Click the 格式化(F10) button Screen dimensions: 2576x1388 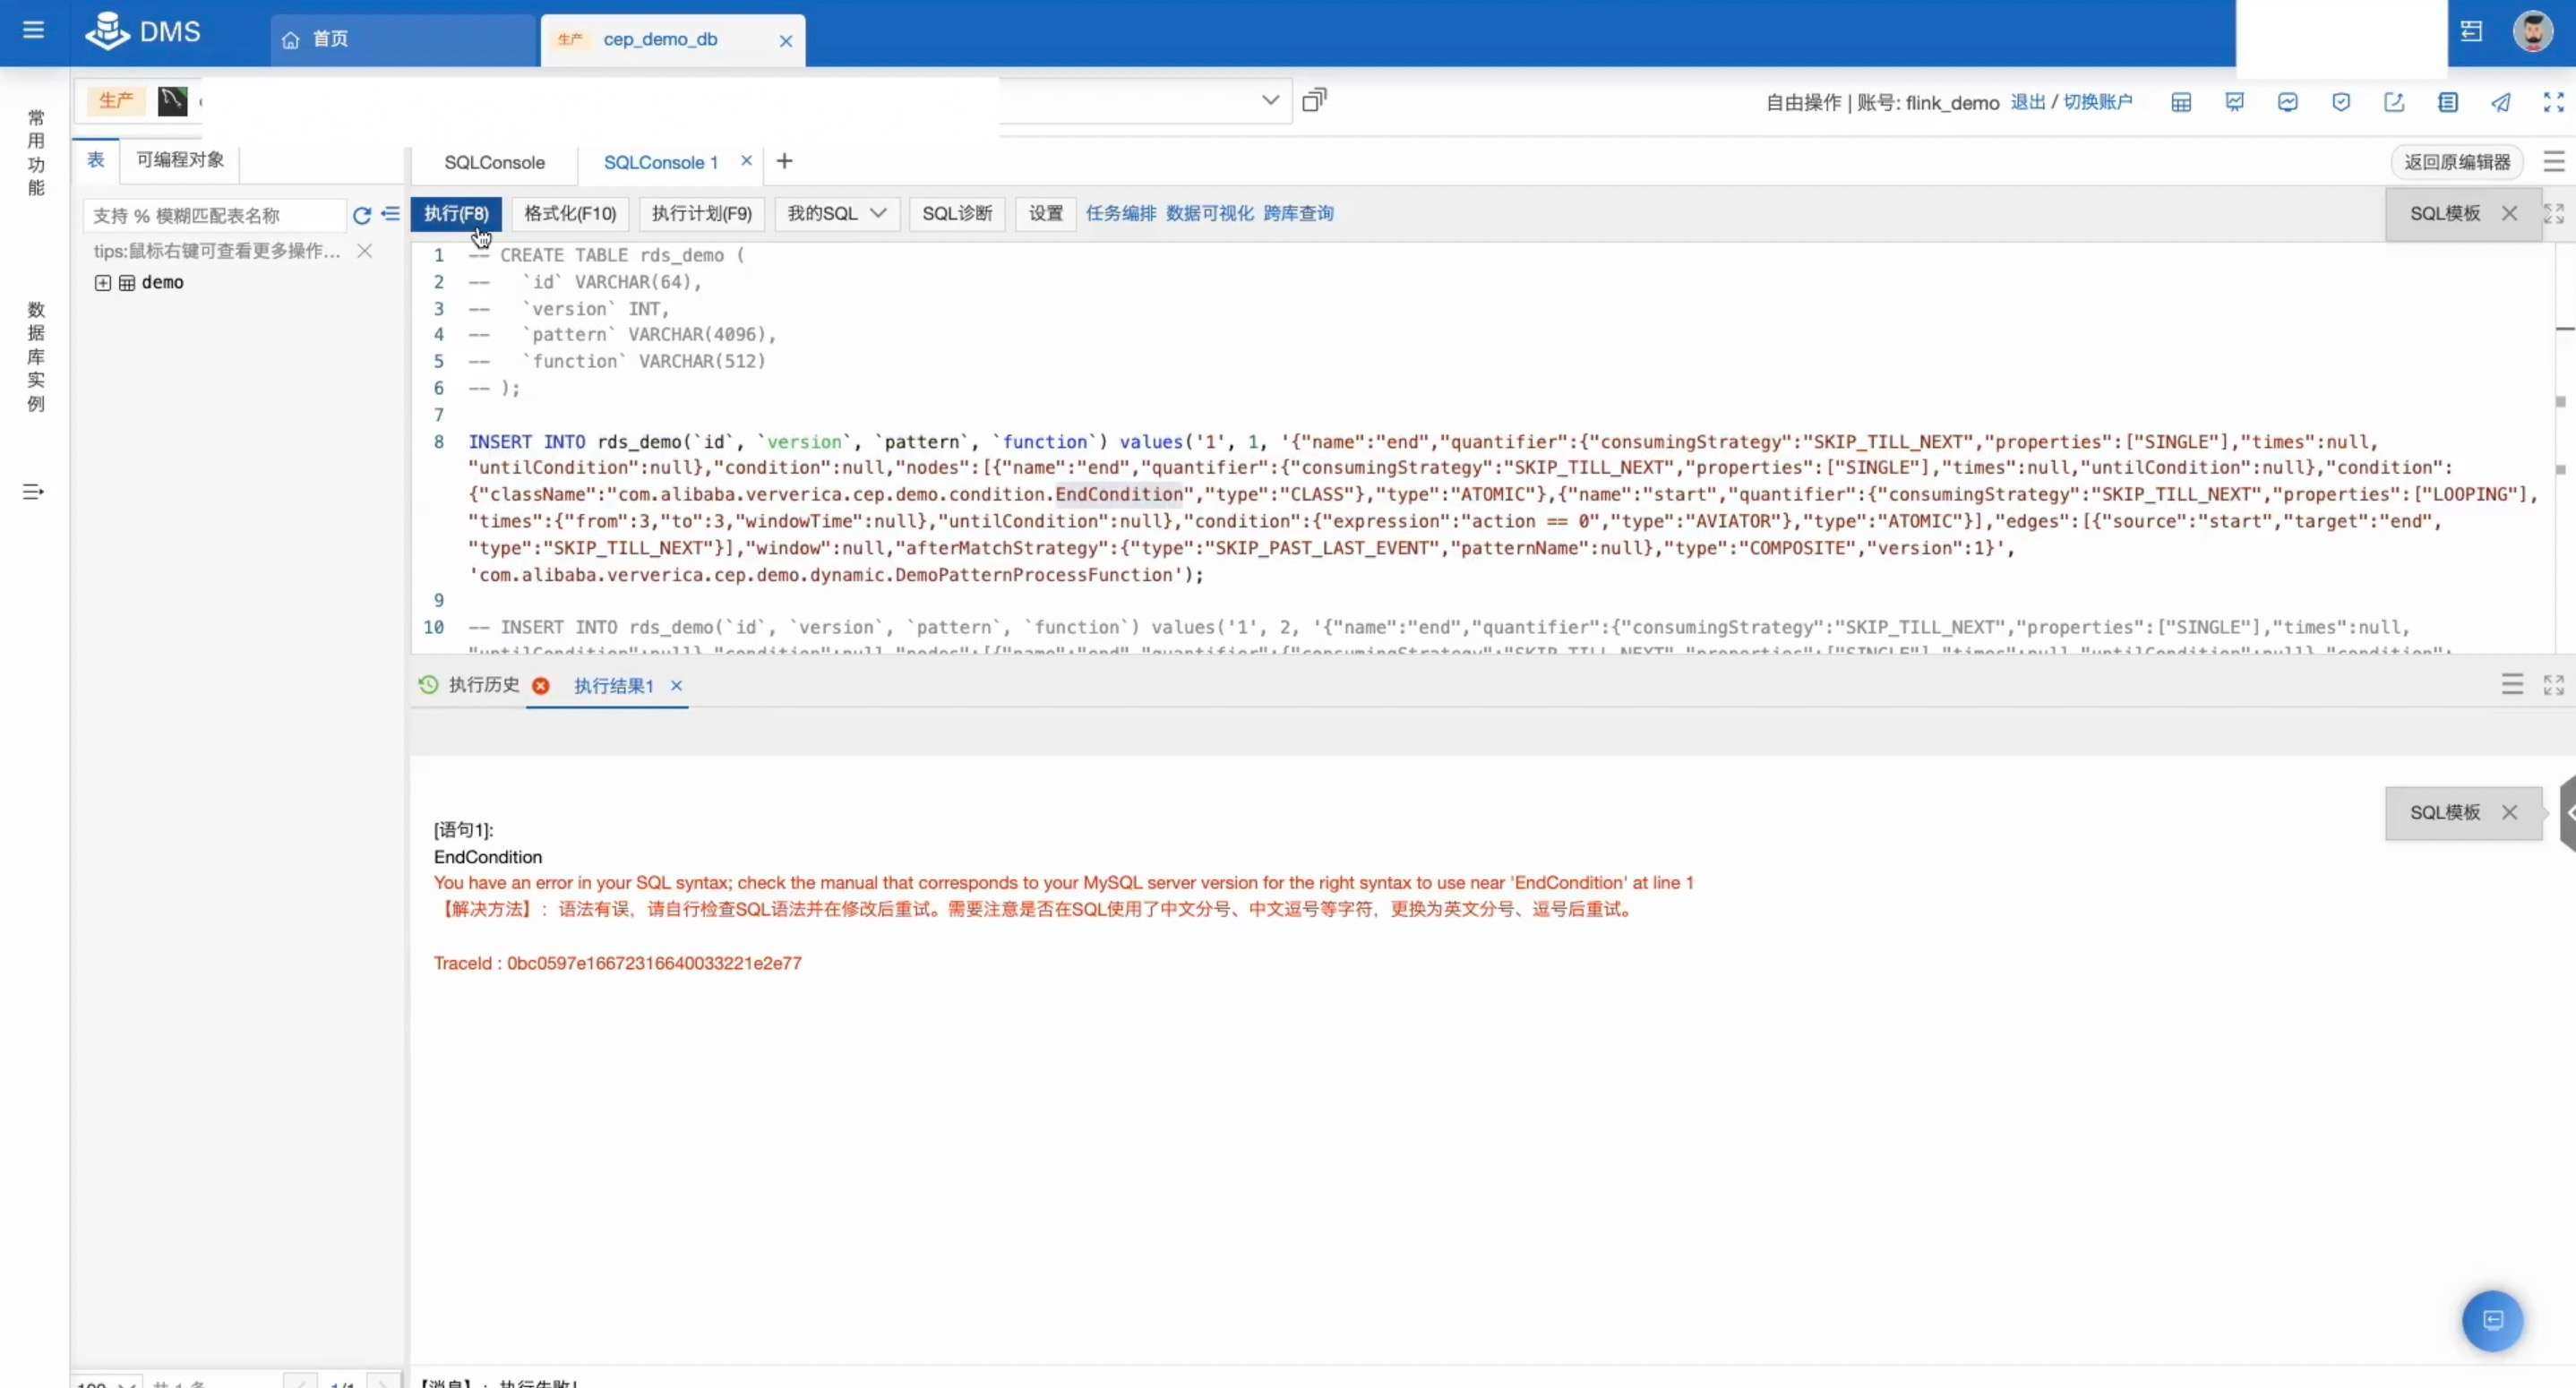coord(569,213)
